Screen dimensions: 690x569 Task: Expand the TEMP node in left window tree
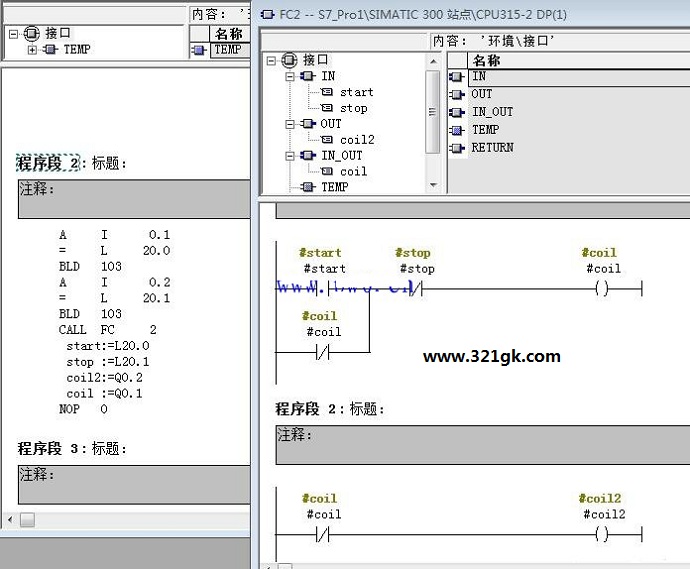[x=32, y=50]
